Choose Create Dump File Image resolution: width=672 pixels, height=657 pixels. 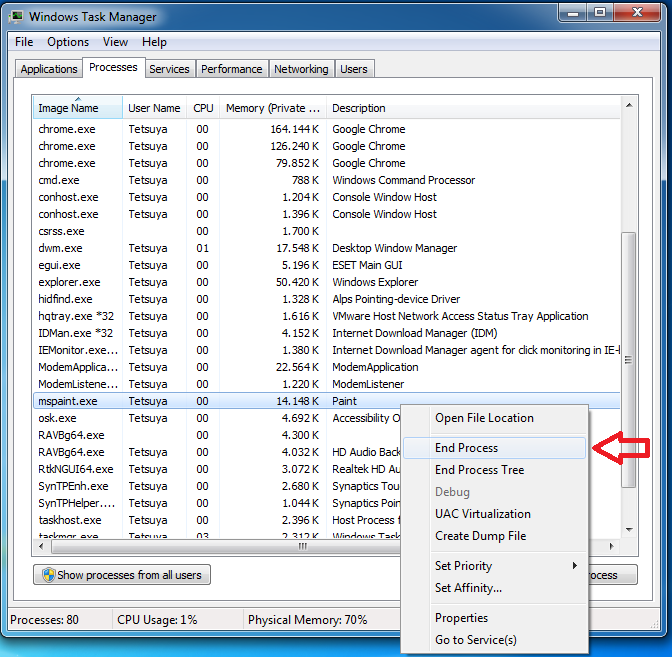click(x=494, y=536)
